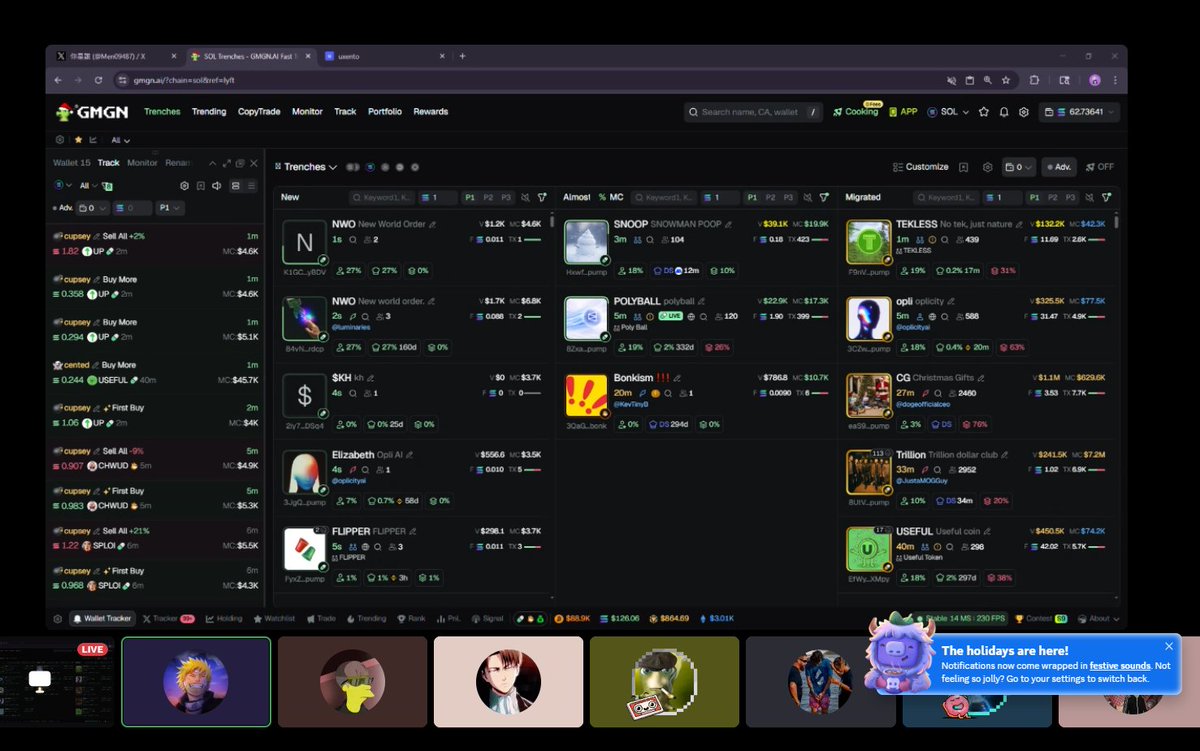
Task: Click festive sounds link in notification
Action: 1118,665
